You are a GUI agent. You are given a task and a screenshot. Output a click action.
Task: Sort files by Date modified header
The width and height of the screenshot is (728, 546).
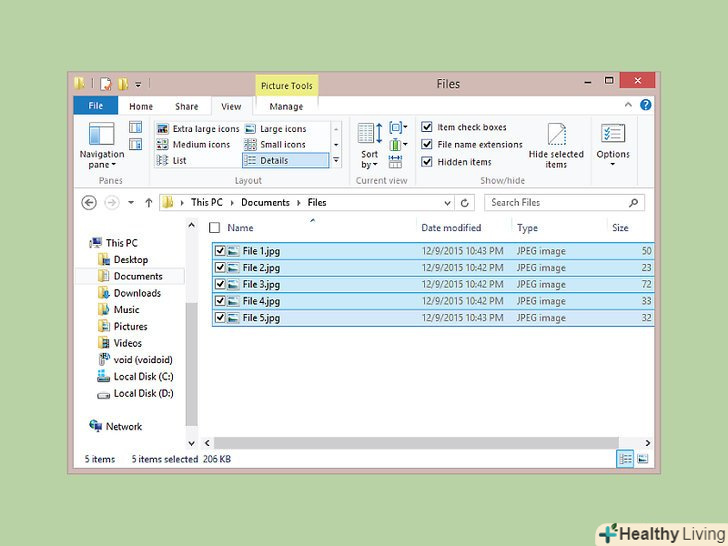[x=451, y=228]
